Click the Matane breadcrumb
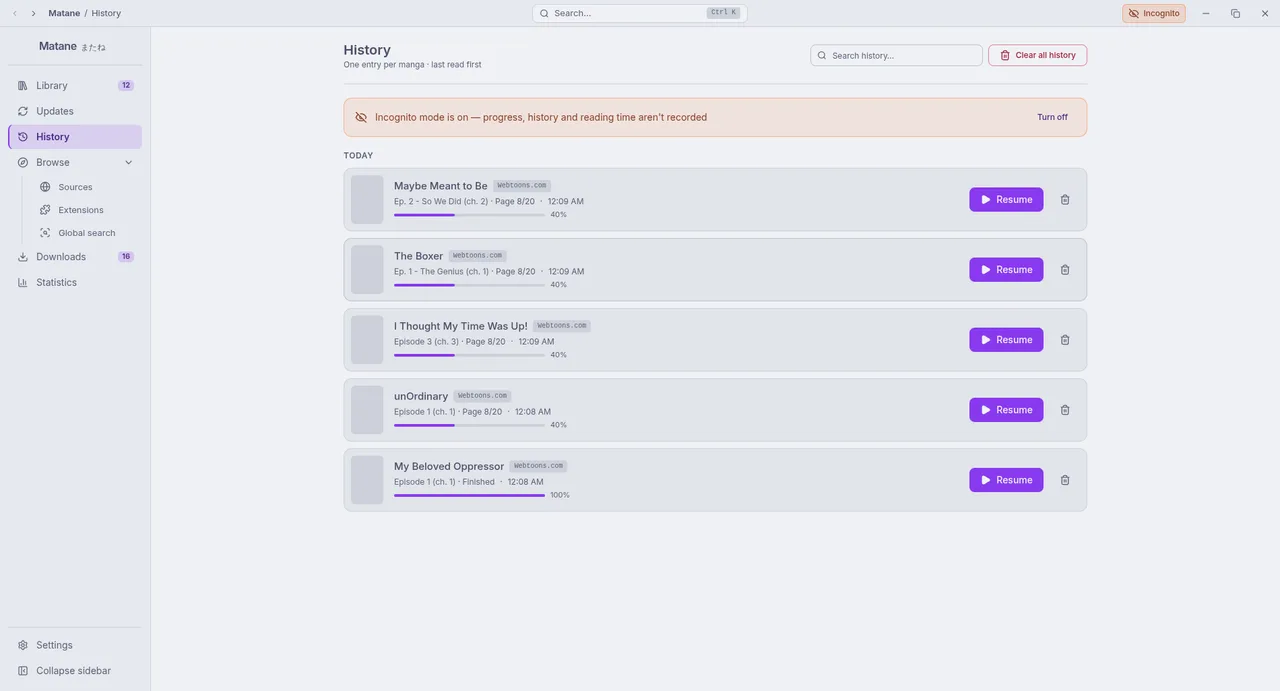Image resolution: width=1280 pixels, height=691 pixels. (64, 13)
